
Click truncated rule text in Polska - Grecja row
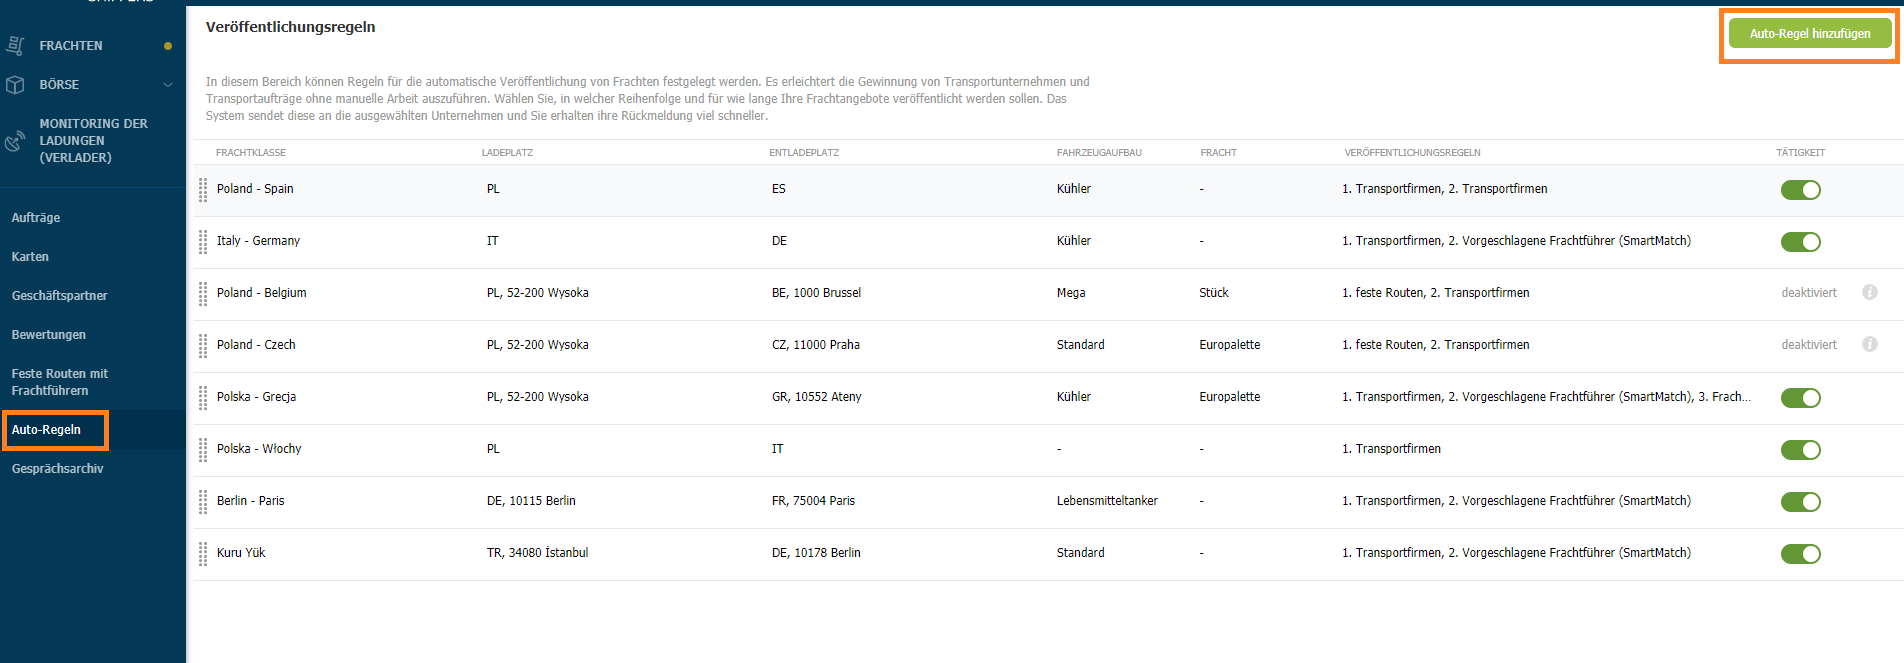point(1546,397)
